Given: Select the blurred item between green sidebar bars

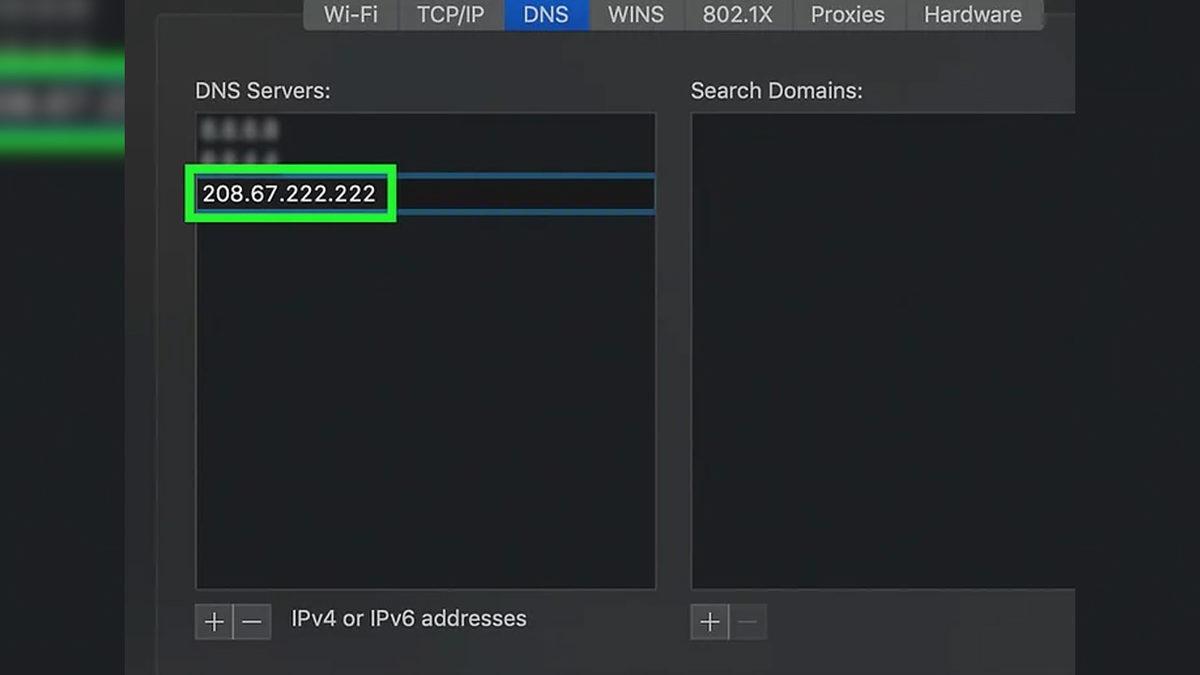Looking at the screenshot, I should (x=60, y=103).
